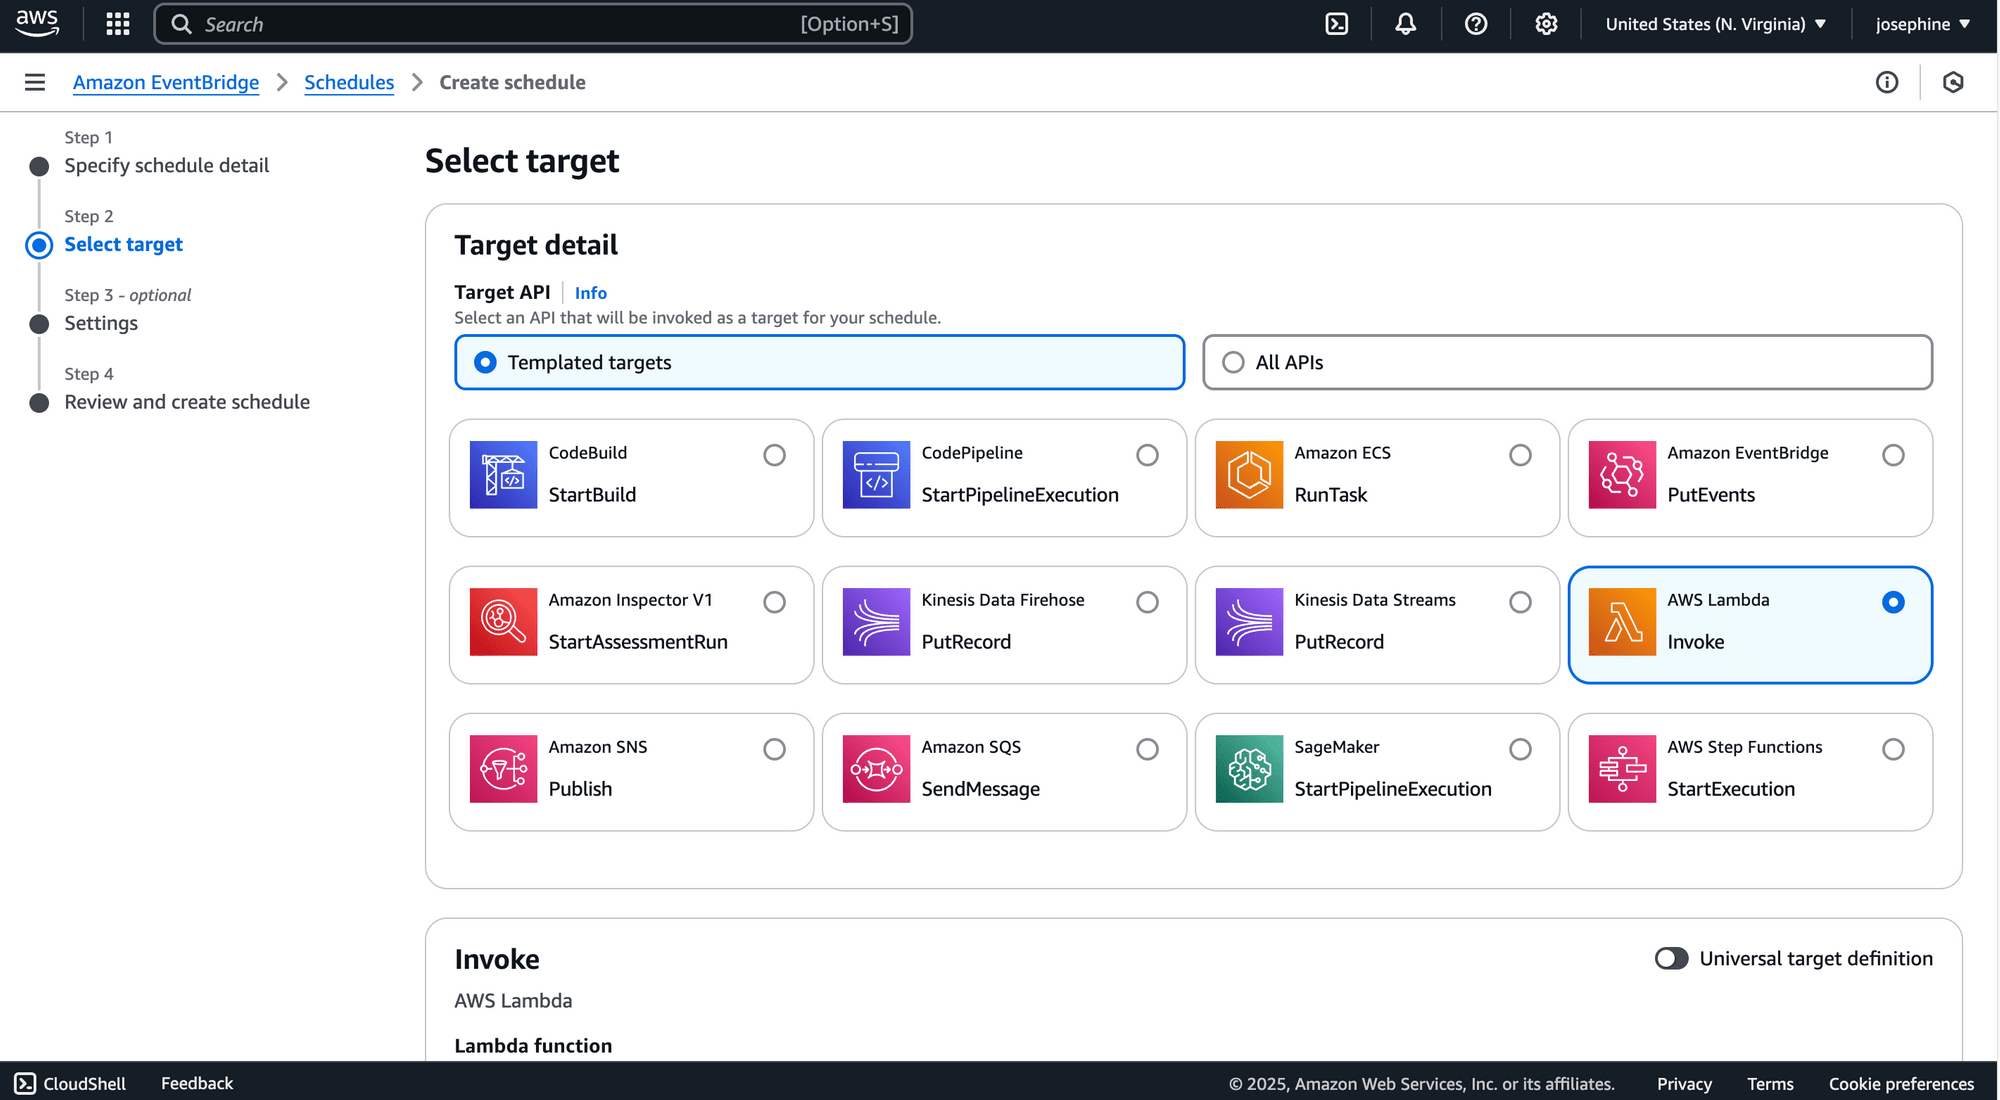Open the services grid menu
2000x1100 pixels.
[x=118, y=24]
